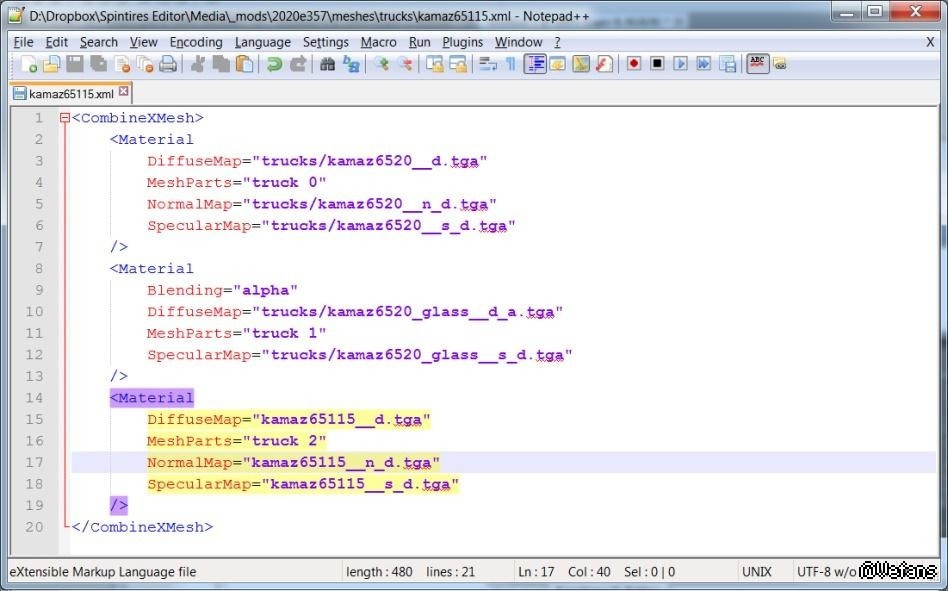Toggle the ABC spell check button
Screen dimensions: 948x591
tap(757, 64)
